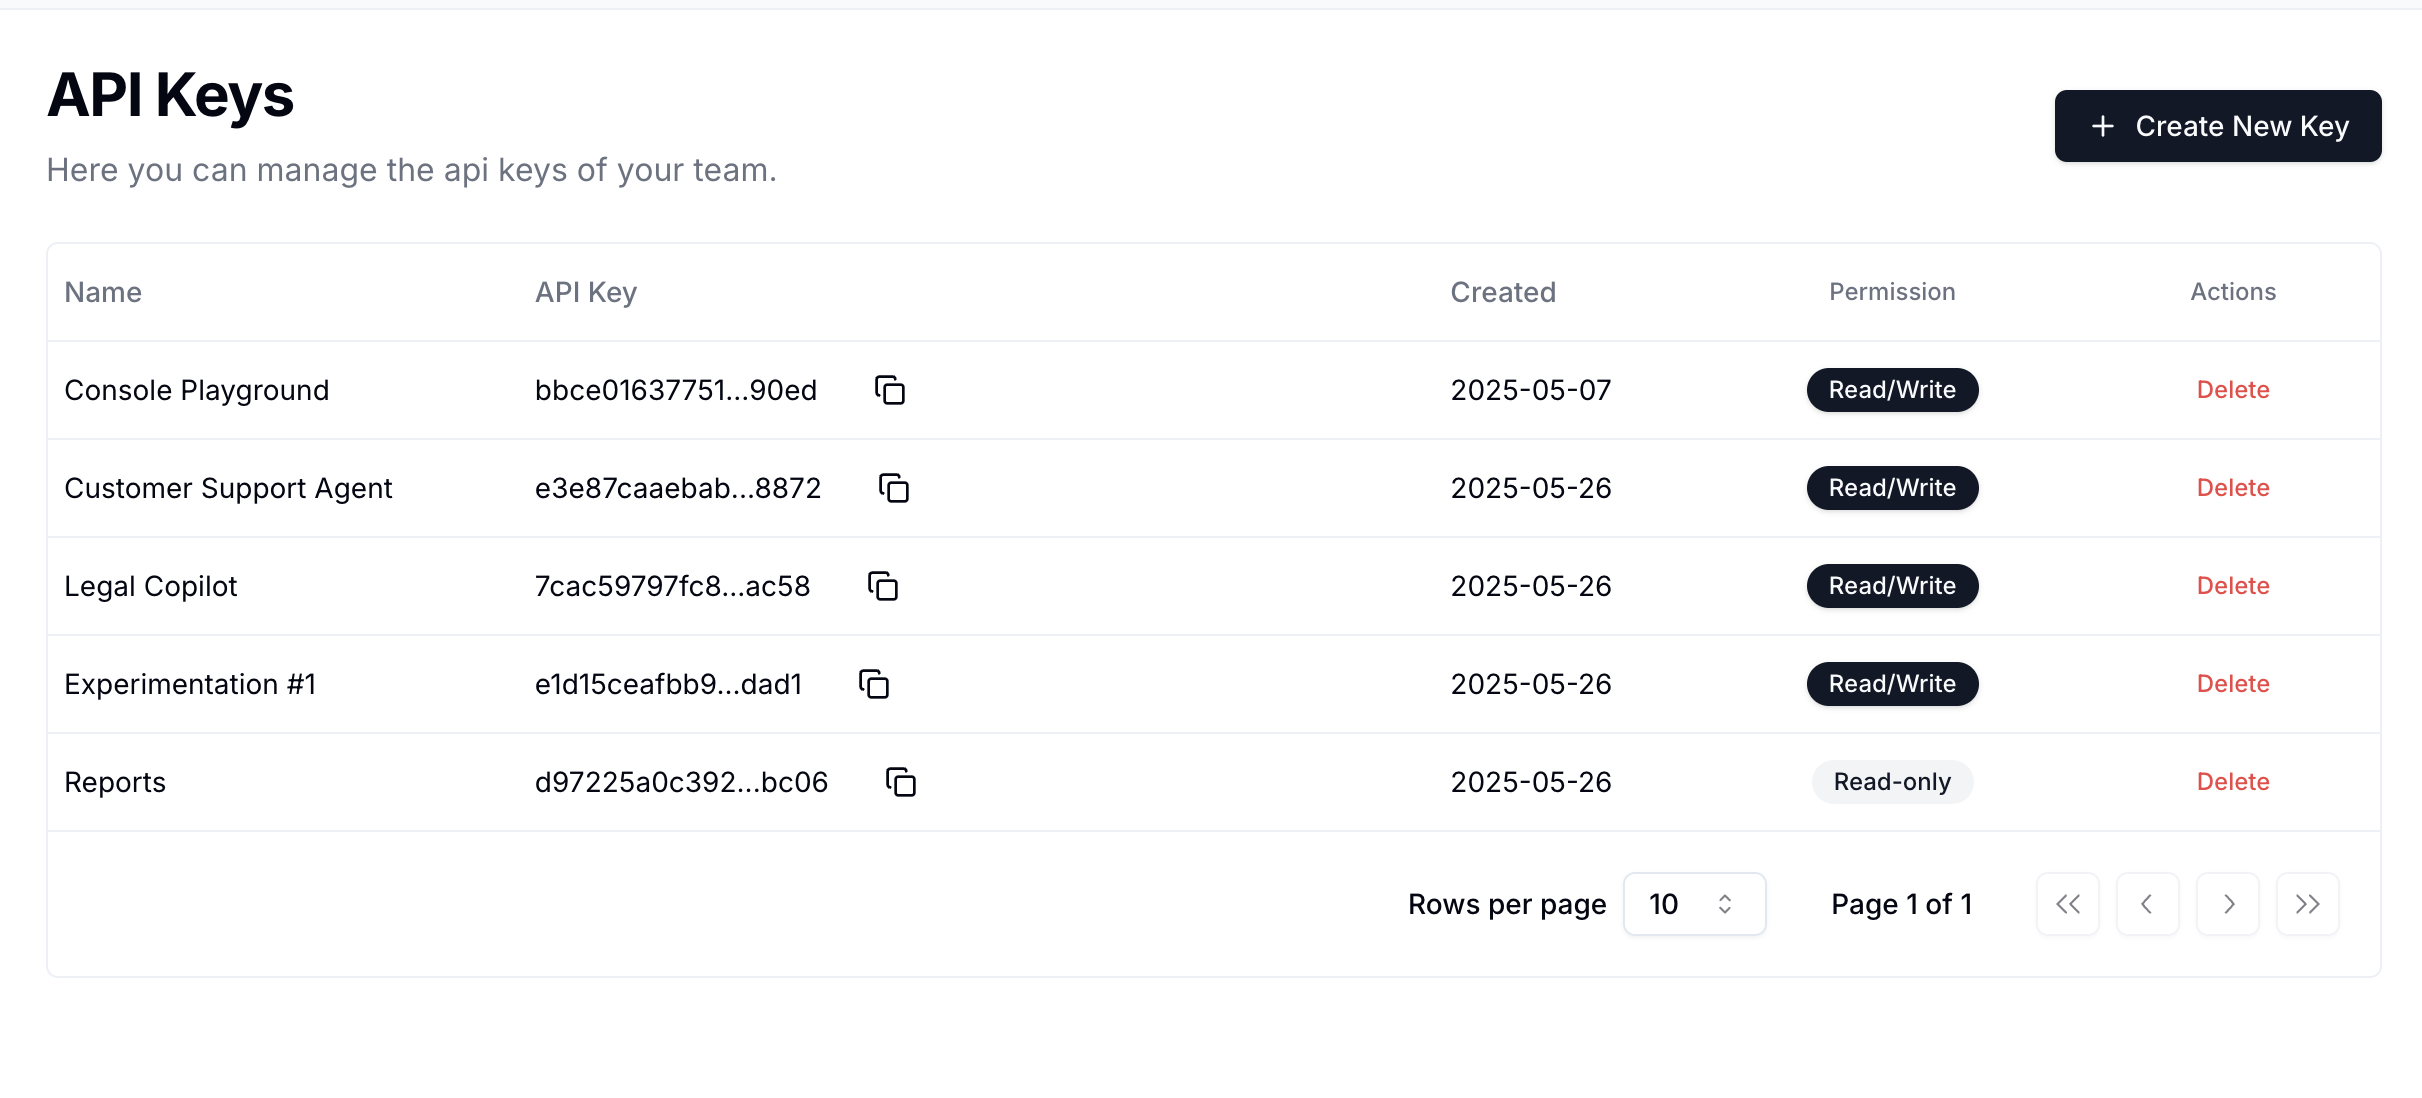Click the Read-only badge for Reports
Screen dimensions: 2422x1098
1891,782
